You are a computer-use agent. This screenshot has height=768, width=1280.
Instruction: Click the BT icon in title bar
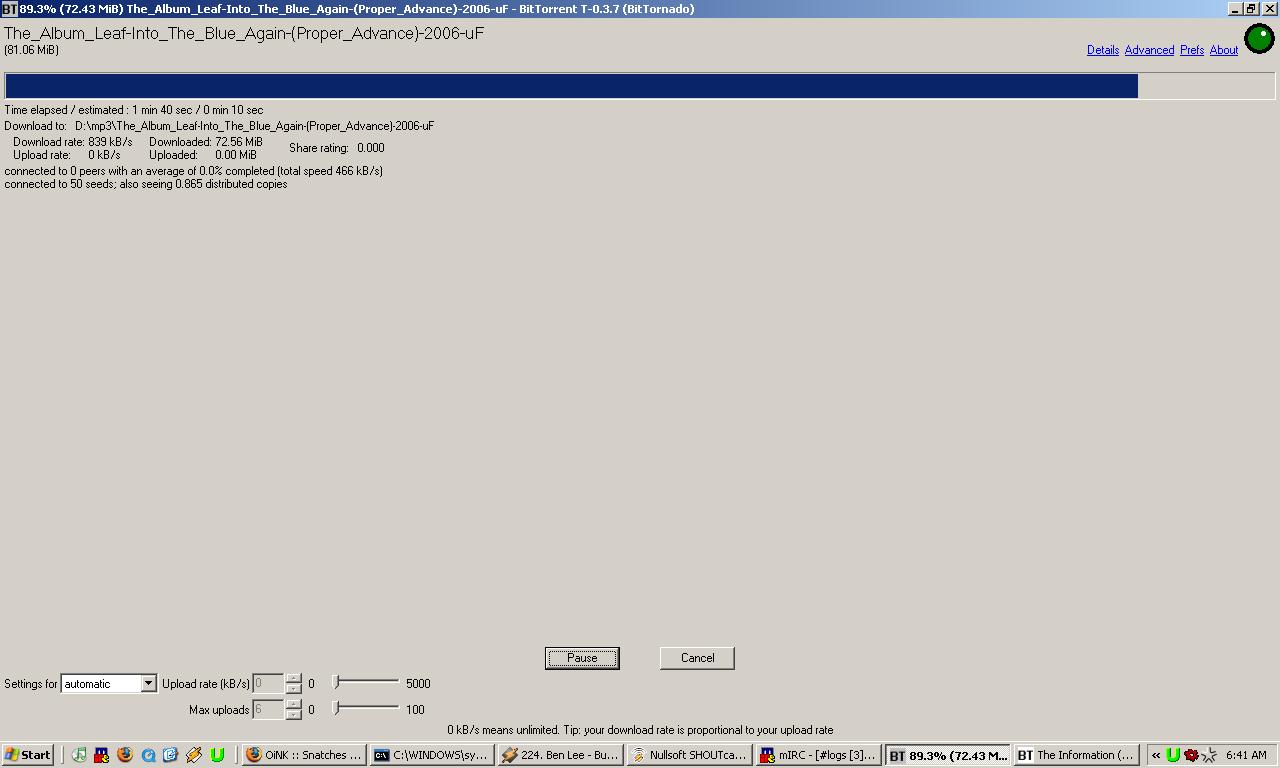[x=9, y=9]
